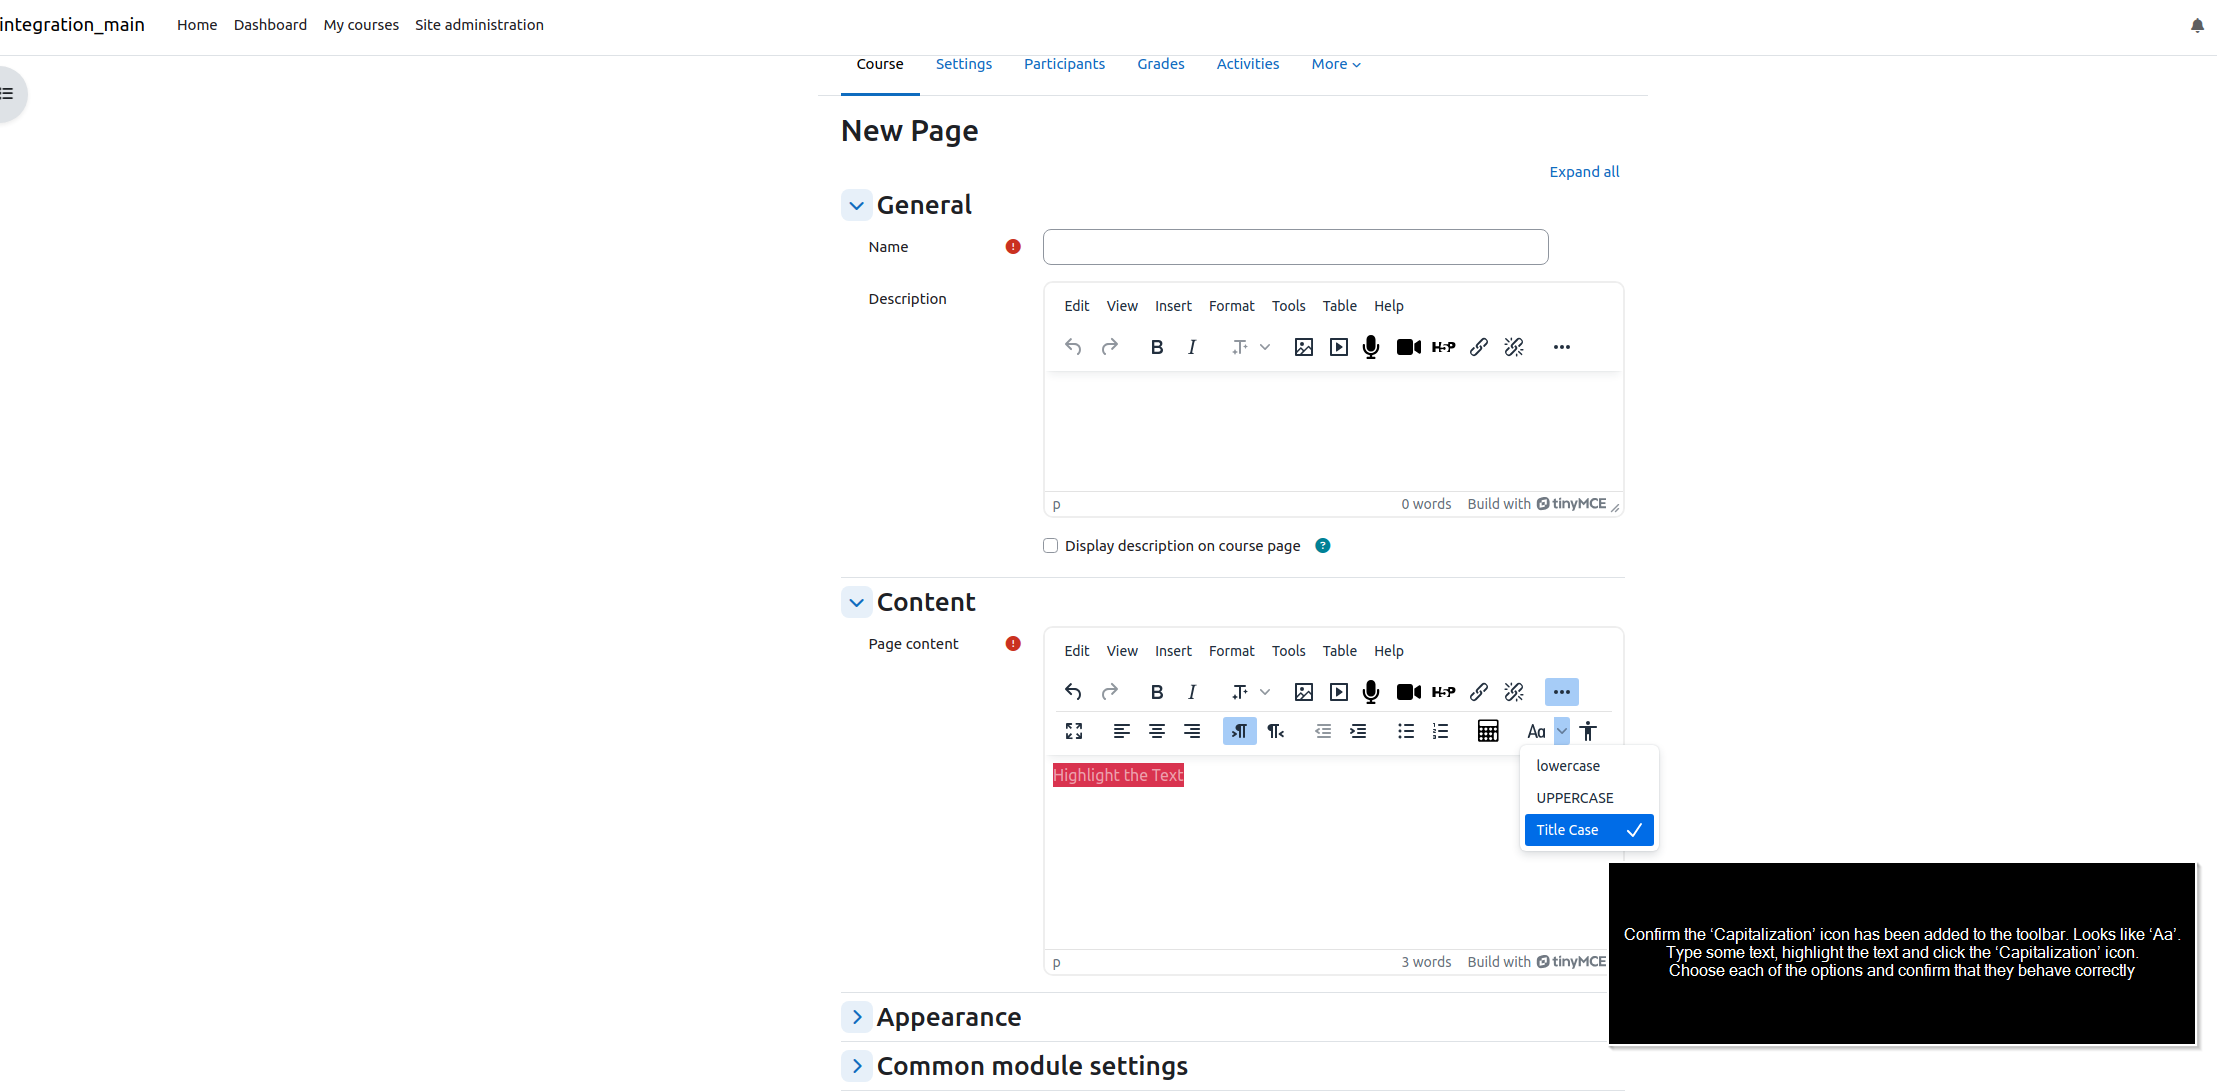
Task: Insert table via grid icon
Action: click(x=1488, y=731)
